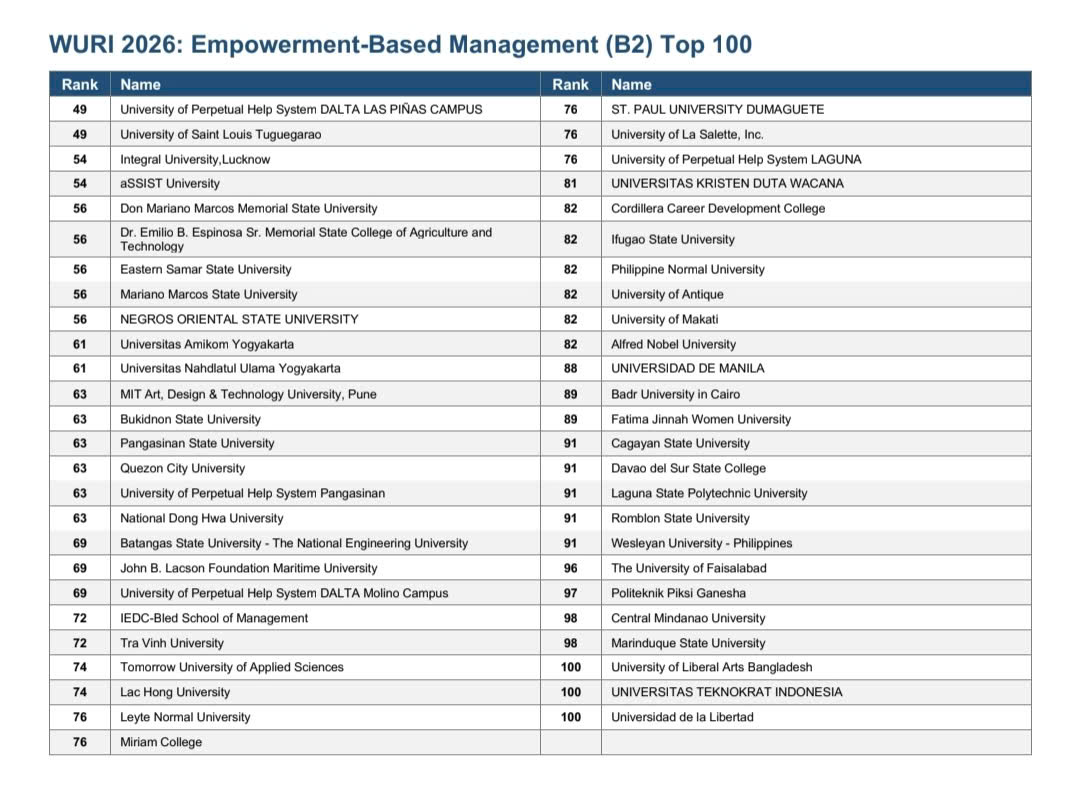The height and width of the screenshot is (797, 1080).
Task: Click Cagayan State University
Action: 681,444
